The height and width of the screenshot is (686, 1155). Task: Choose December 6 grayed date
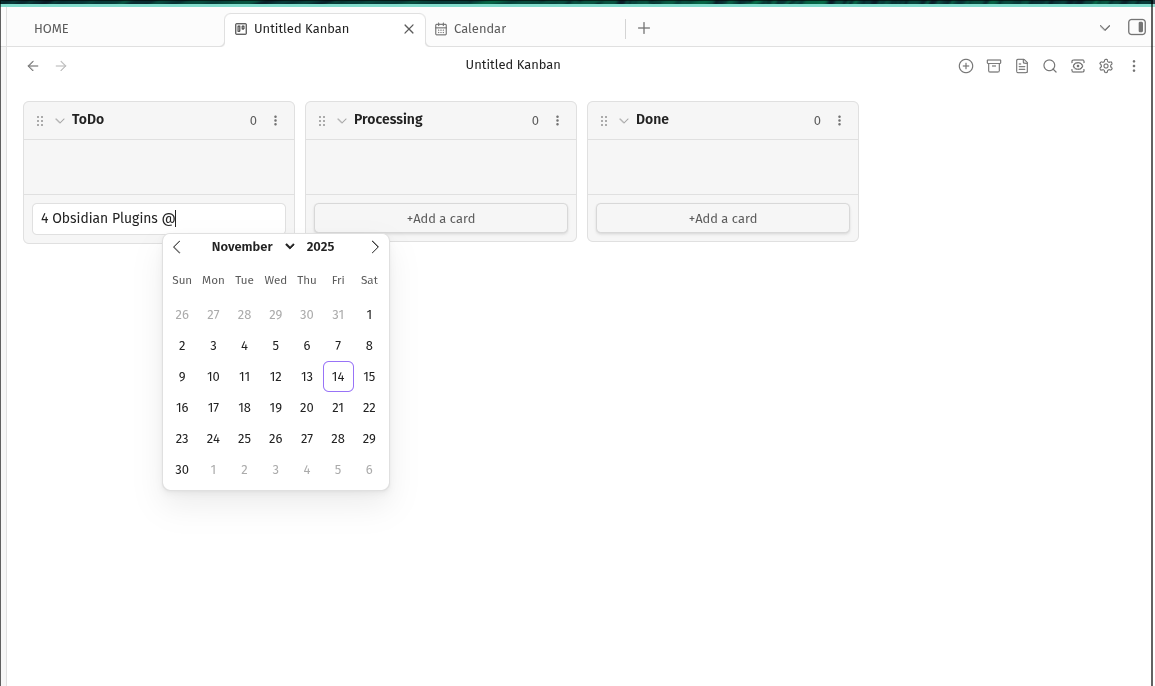point(369,469)
